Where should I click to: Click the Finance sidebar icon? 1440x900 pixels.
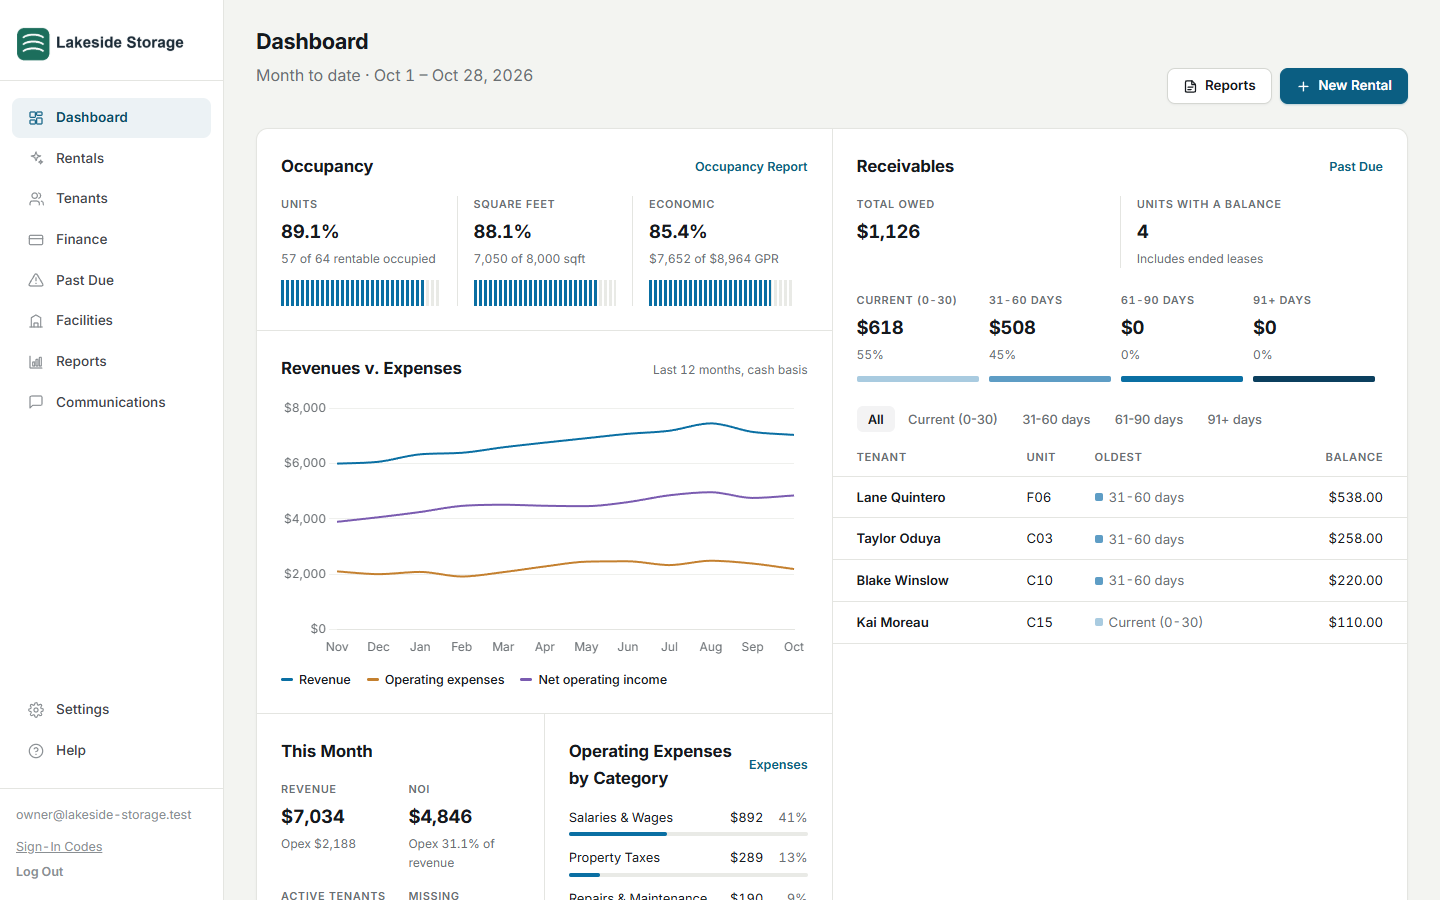[36, 240]
